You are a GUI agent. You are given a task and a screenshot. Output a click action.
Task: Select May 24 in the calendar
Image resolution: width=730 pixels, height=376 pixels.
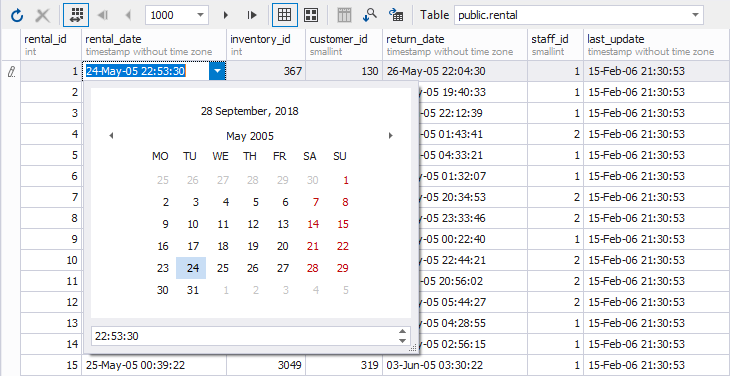pos(191,268)
